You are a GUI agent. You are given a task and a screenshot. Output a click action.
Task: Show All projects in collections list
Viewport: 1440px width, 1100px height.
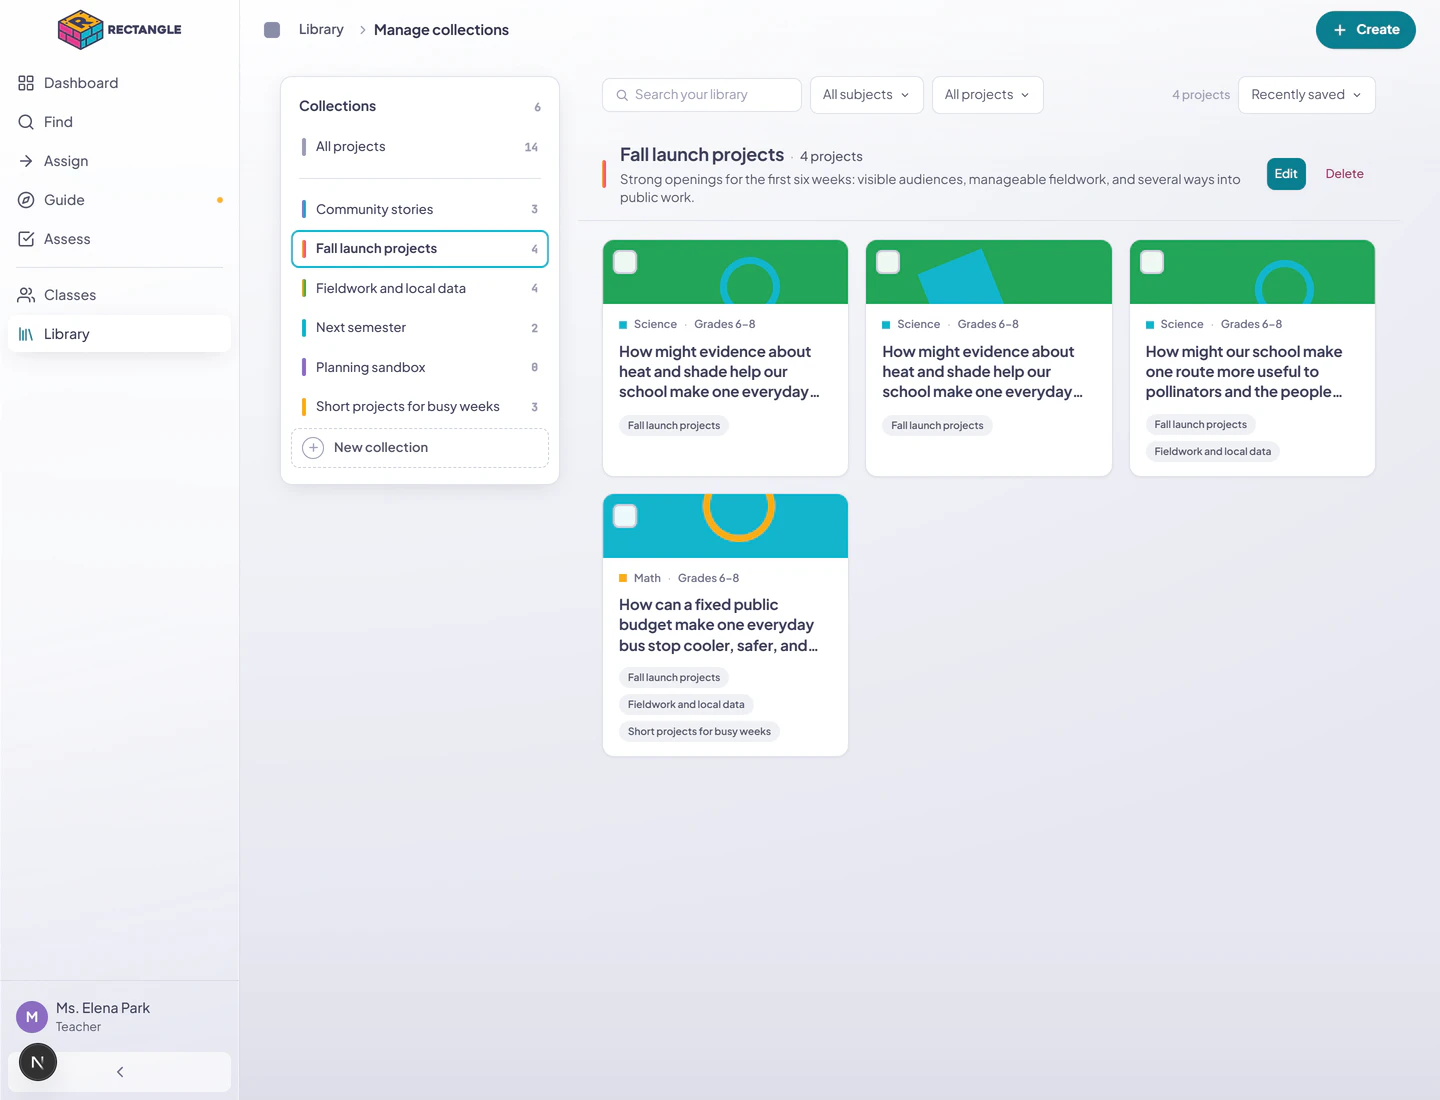(420, 147)
